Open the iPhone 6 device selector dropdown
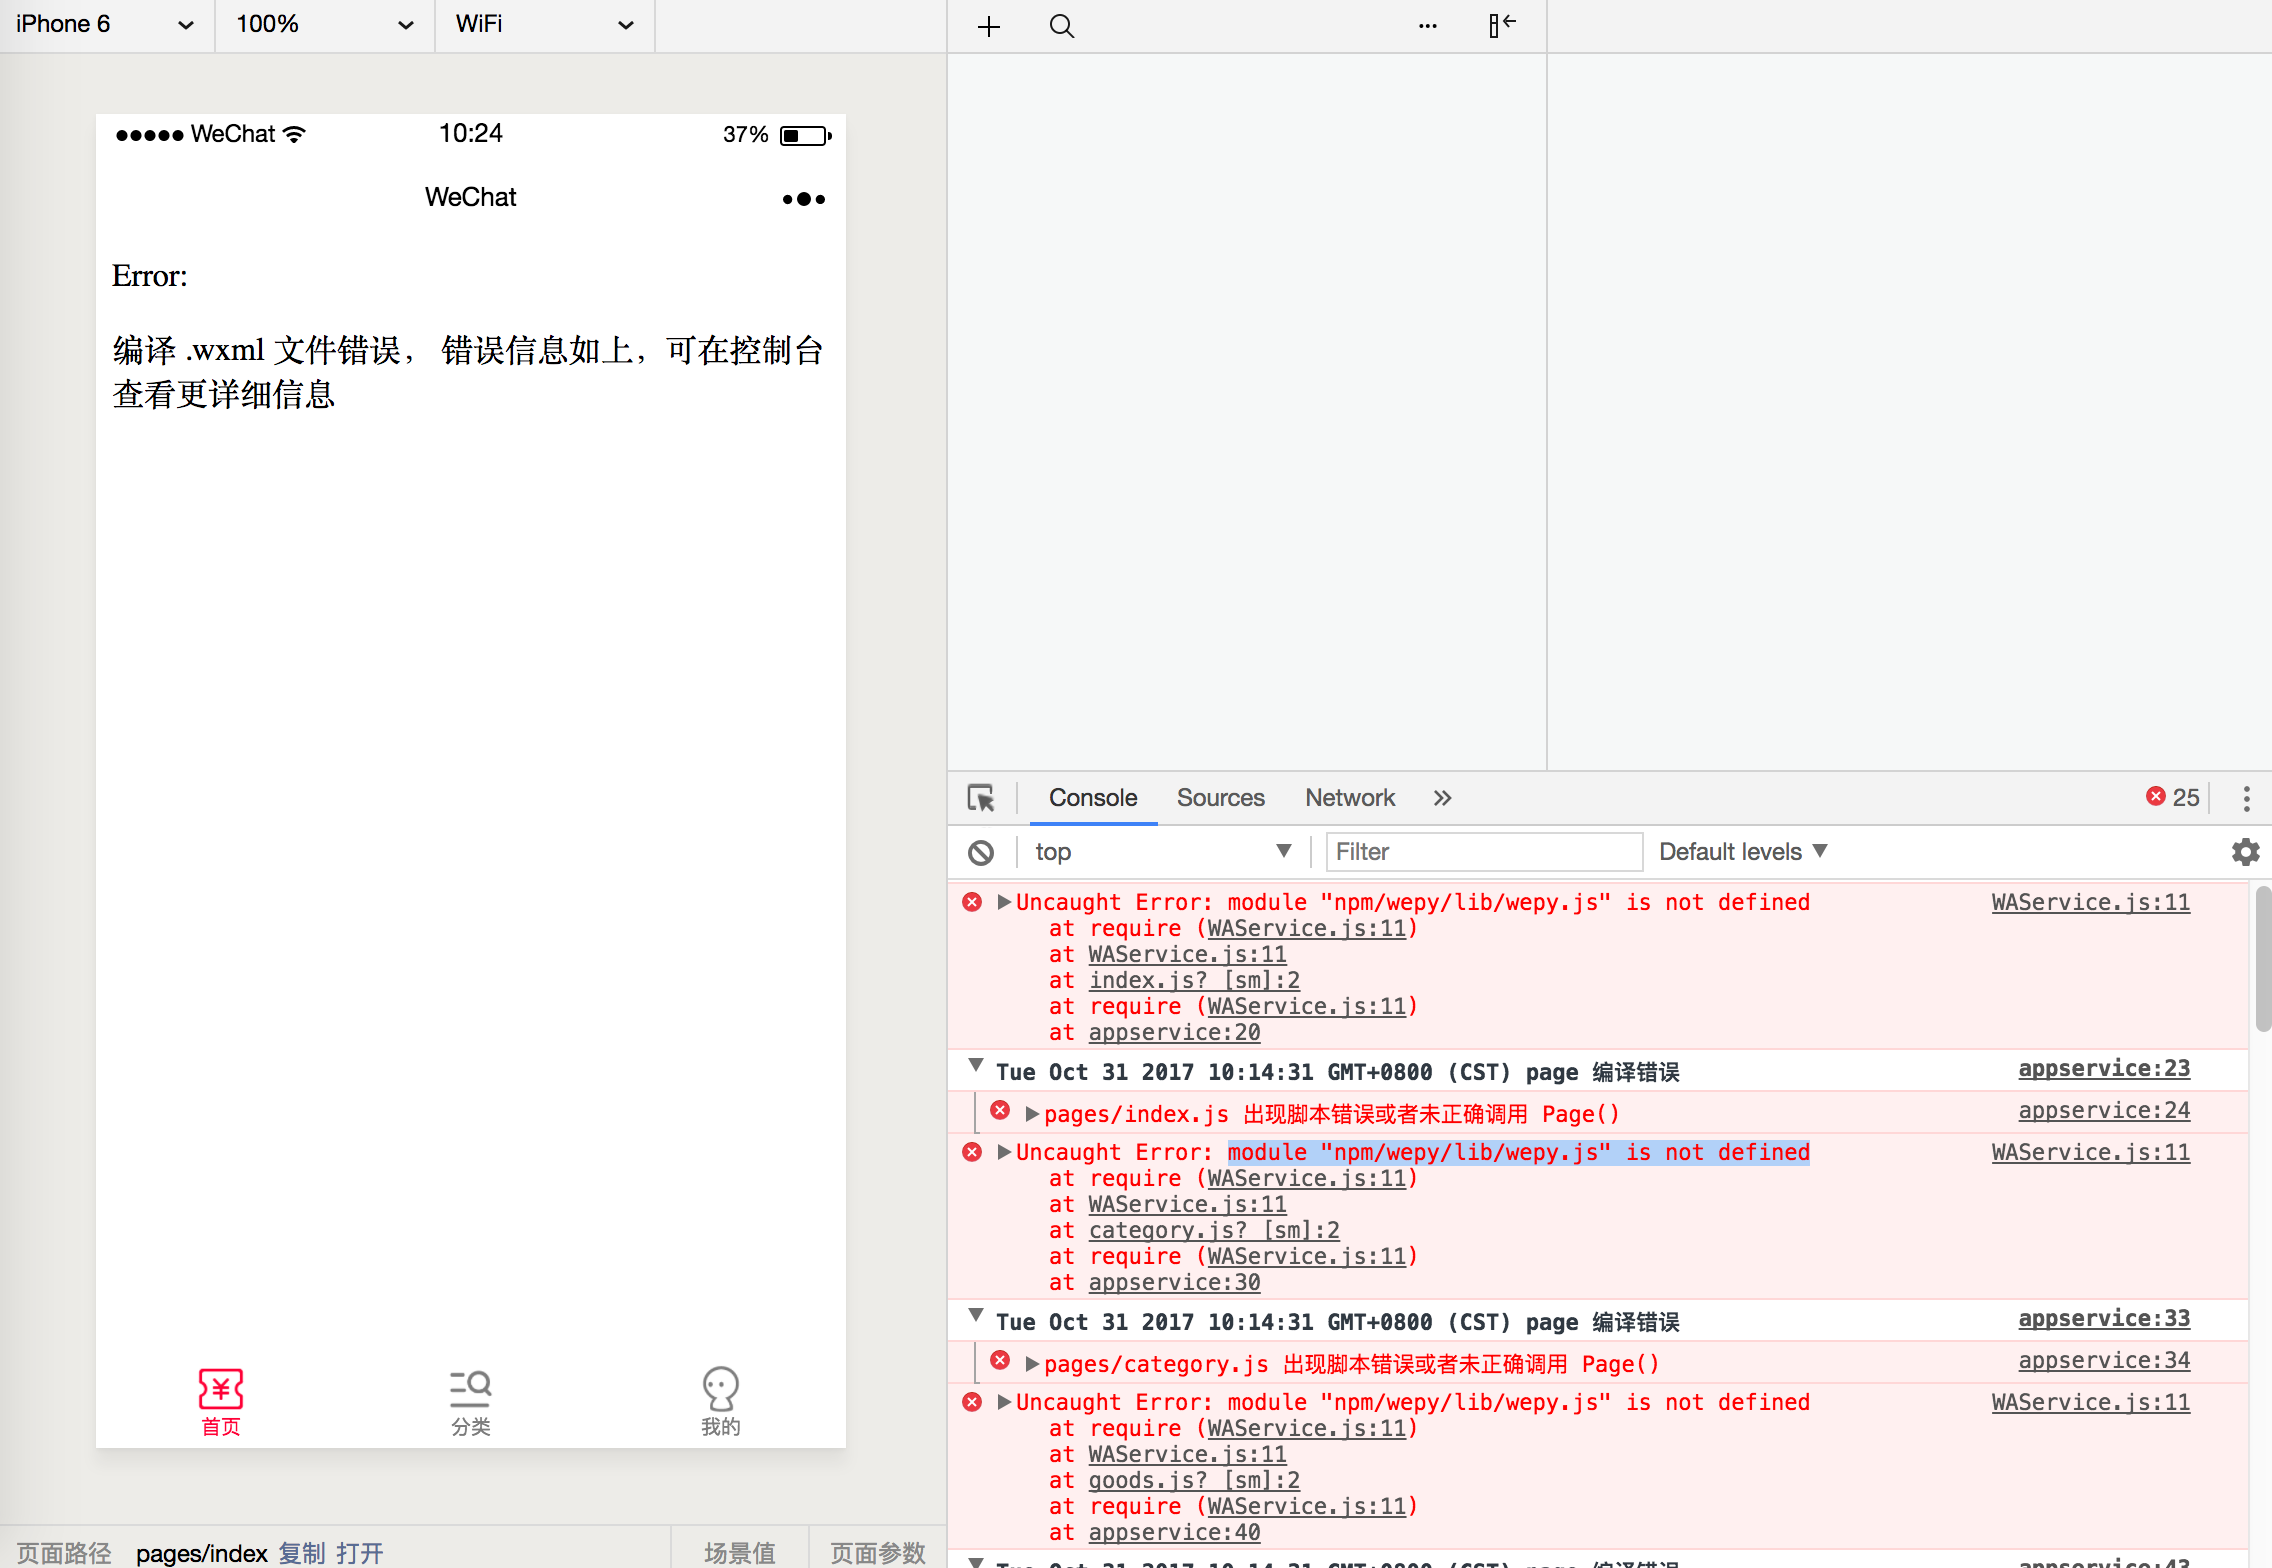 (105, 24)
